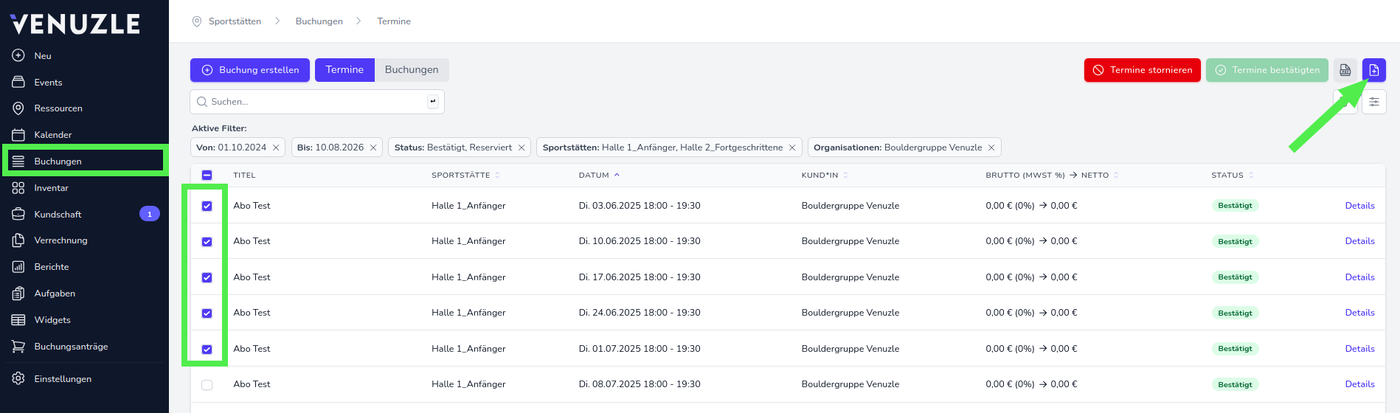Go to Ressourcen via its pin icon

tap(18, 108)
